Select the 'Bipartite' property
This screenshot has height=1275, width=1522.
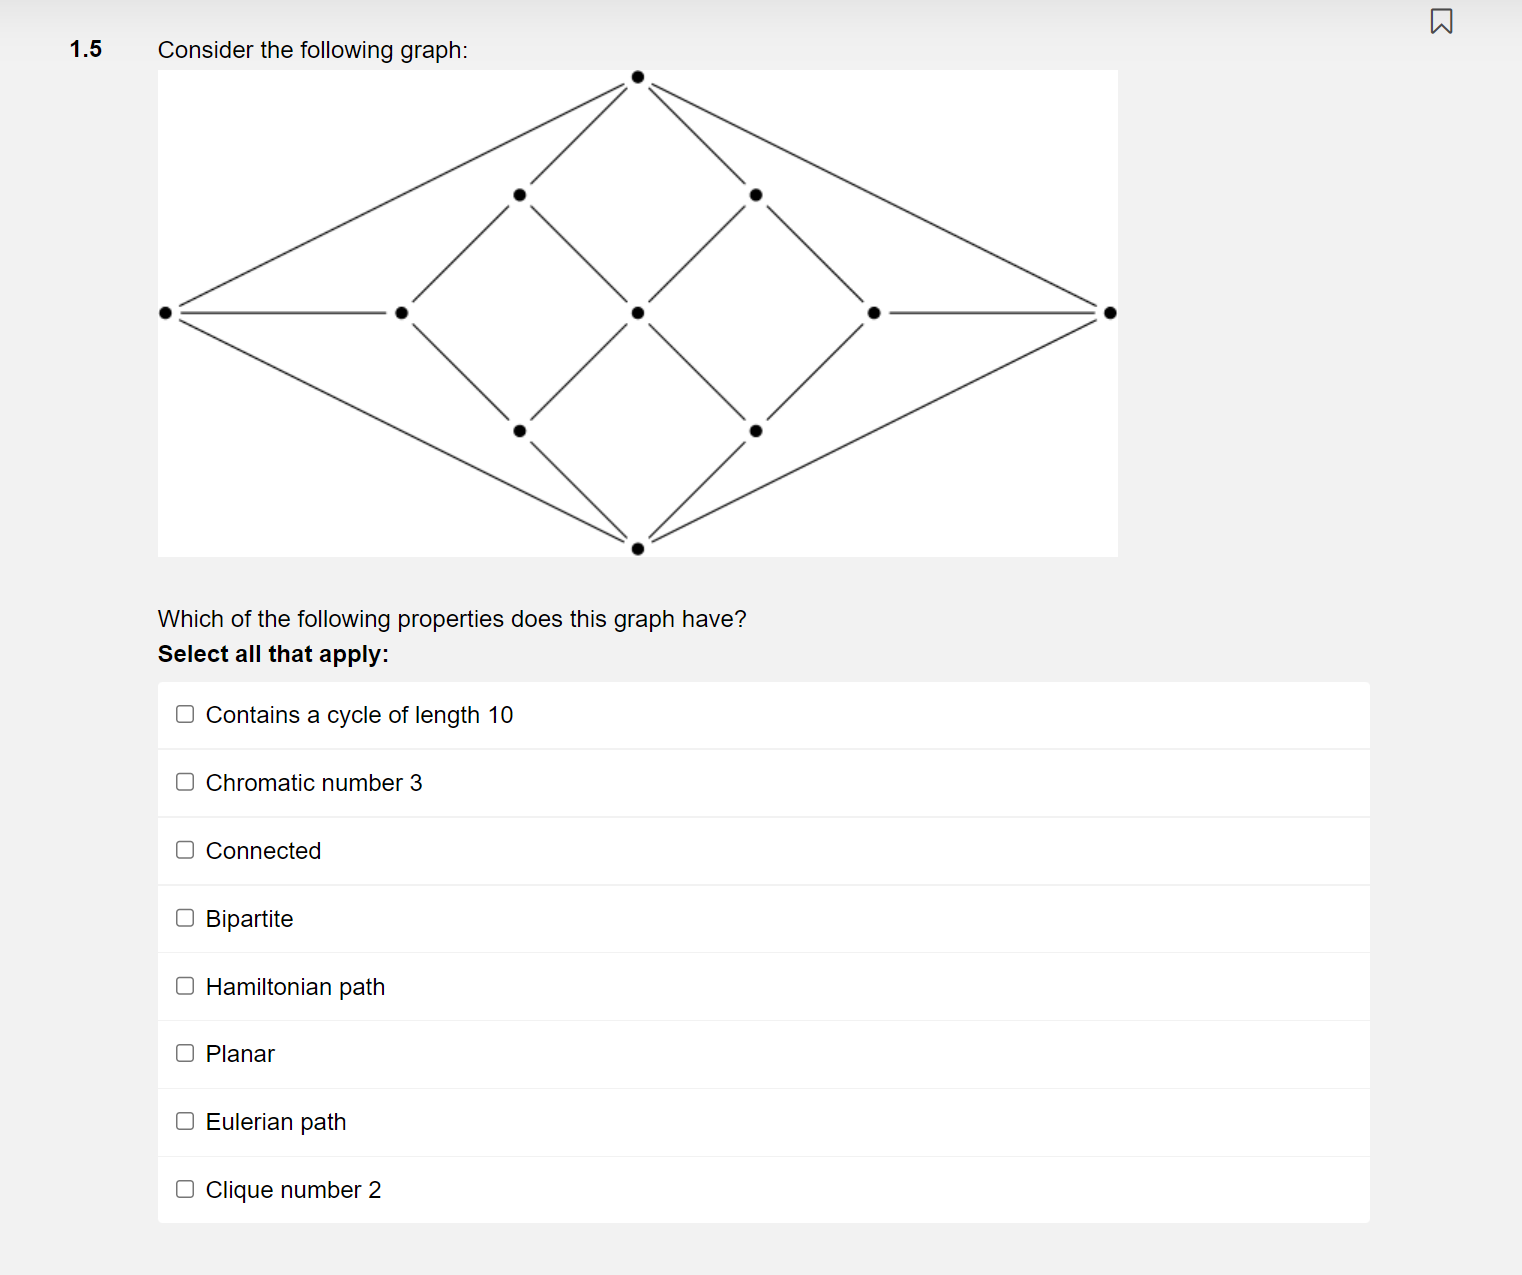click(x=185, y=917)
